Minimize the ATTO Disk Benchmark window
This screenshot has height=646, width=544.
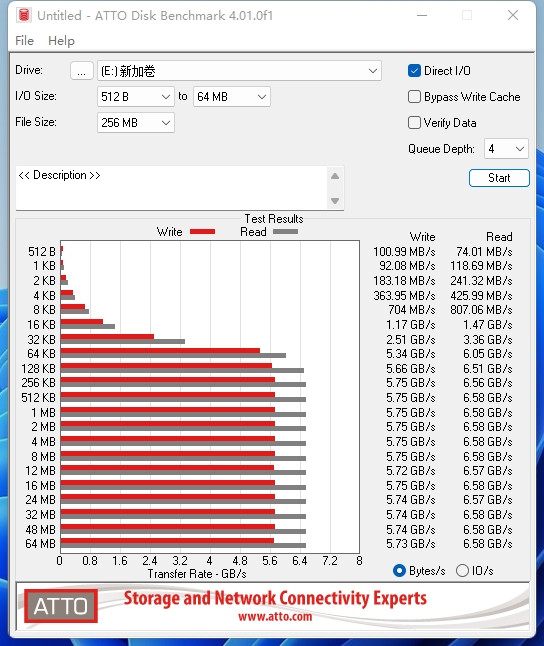click(422, 16)
